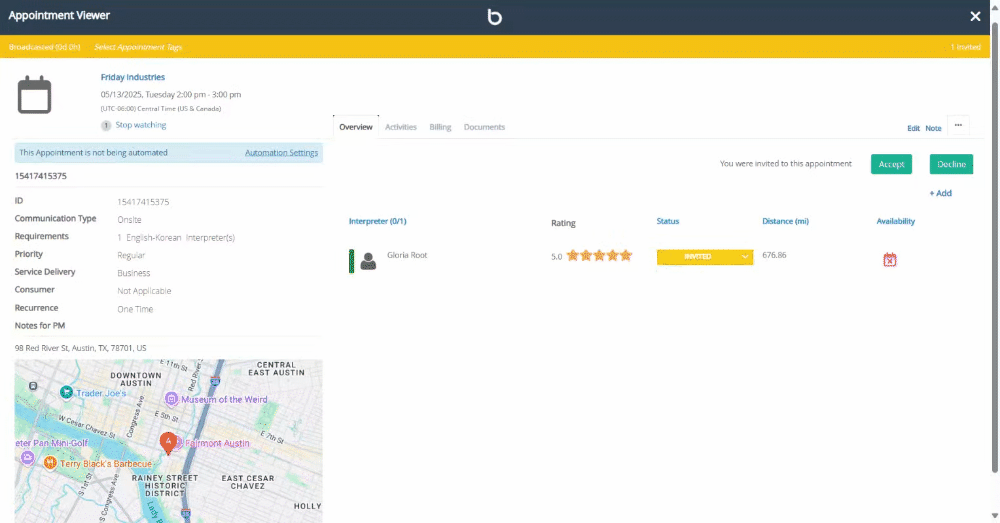The height and width of the screenshot is (523, 1000).
Task: Decline the appointment invitation
Action: tap(951, 164)
